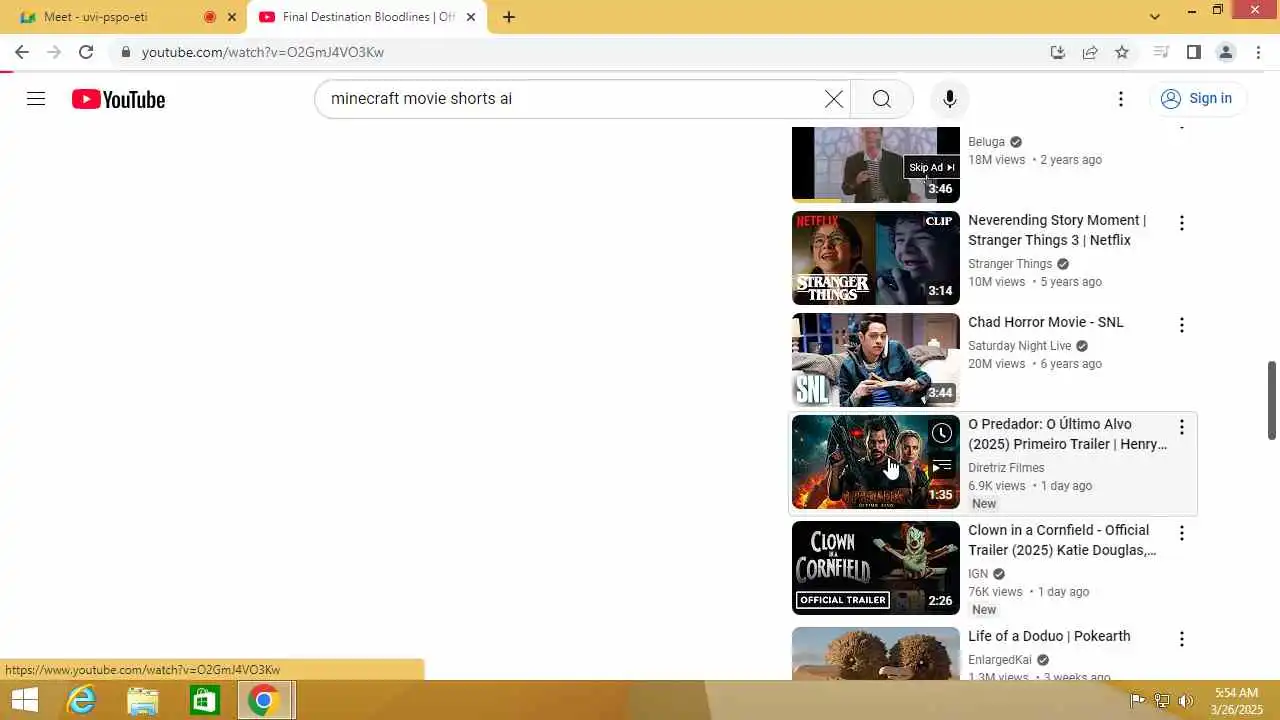Go to YouTube home via logo
The width and height of the screenshot is (1280, 720).
(118, 99)
